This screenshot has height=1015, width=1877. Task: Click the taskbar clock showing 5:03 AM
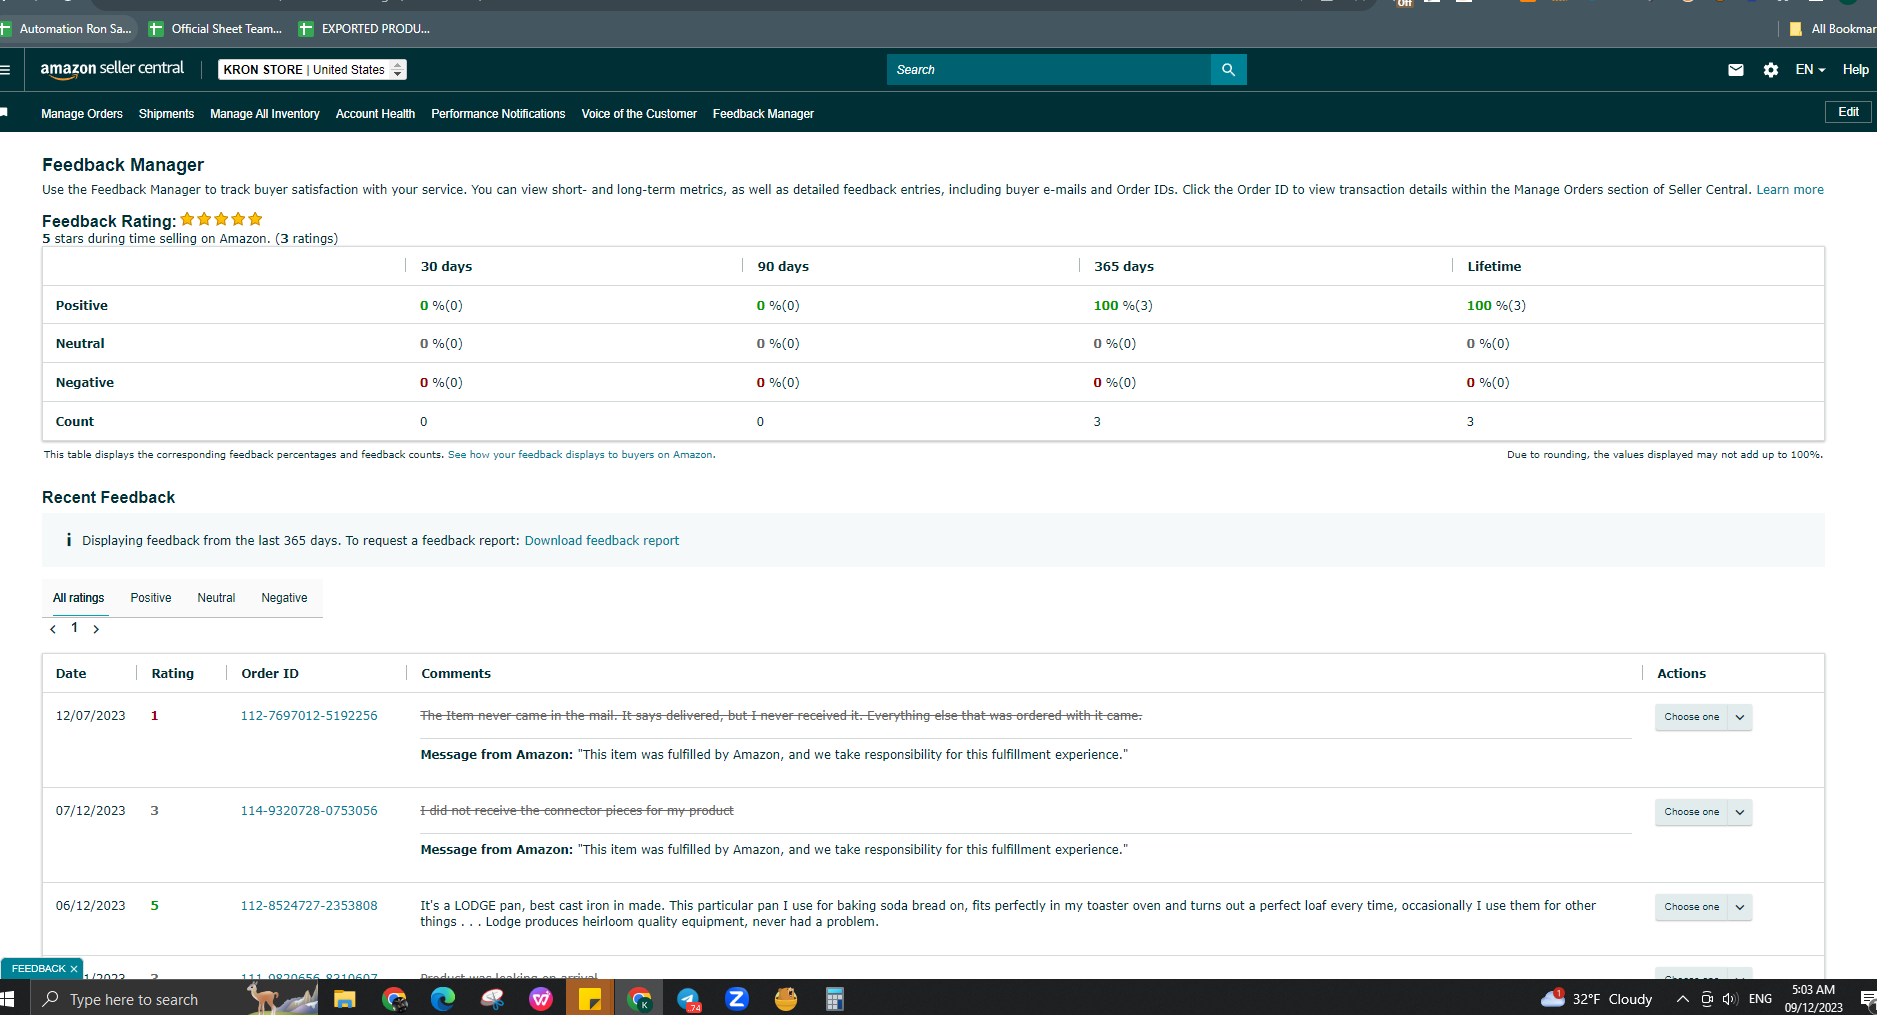(1813, 999)
